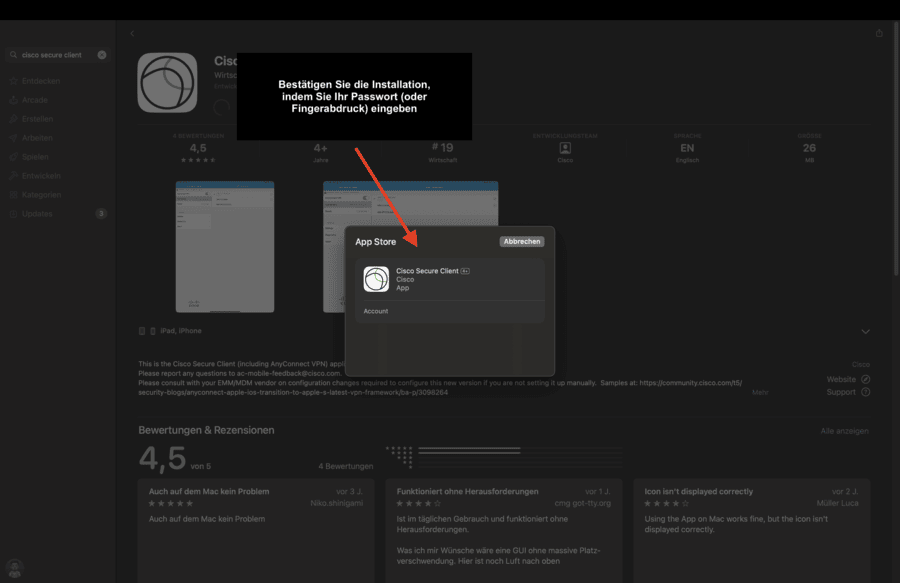Go back using the chevron above the app icon
The width and height of the screenshot is (900, 583).
point(132,33)
